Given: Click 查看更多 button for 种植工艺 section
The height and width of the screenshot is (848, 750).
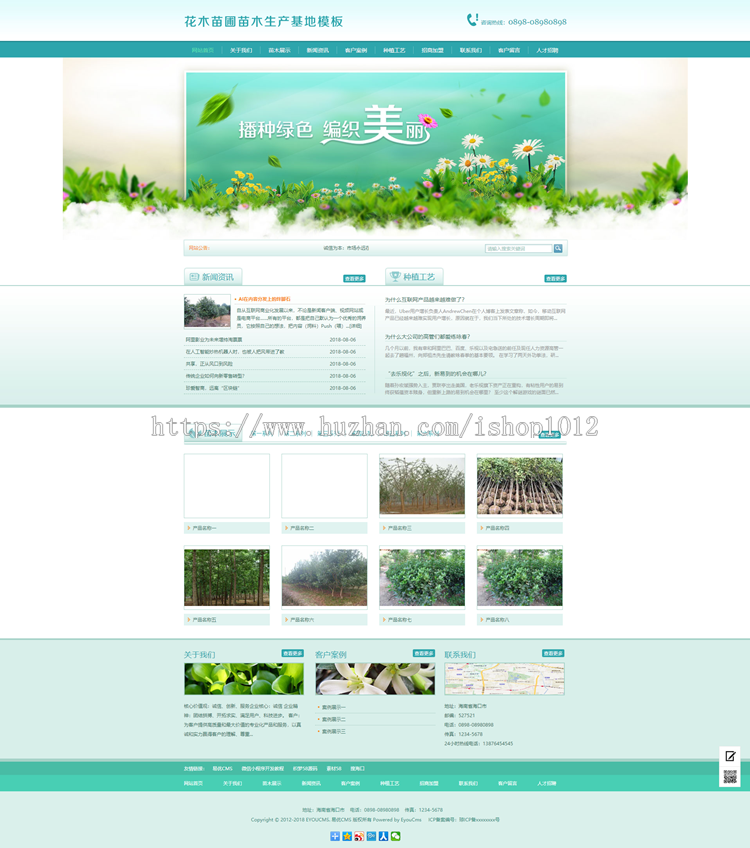Looking at the screenshot, I should (x=555, y=279).
